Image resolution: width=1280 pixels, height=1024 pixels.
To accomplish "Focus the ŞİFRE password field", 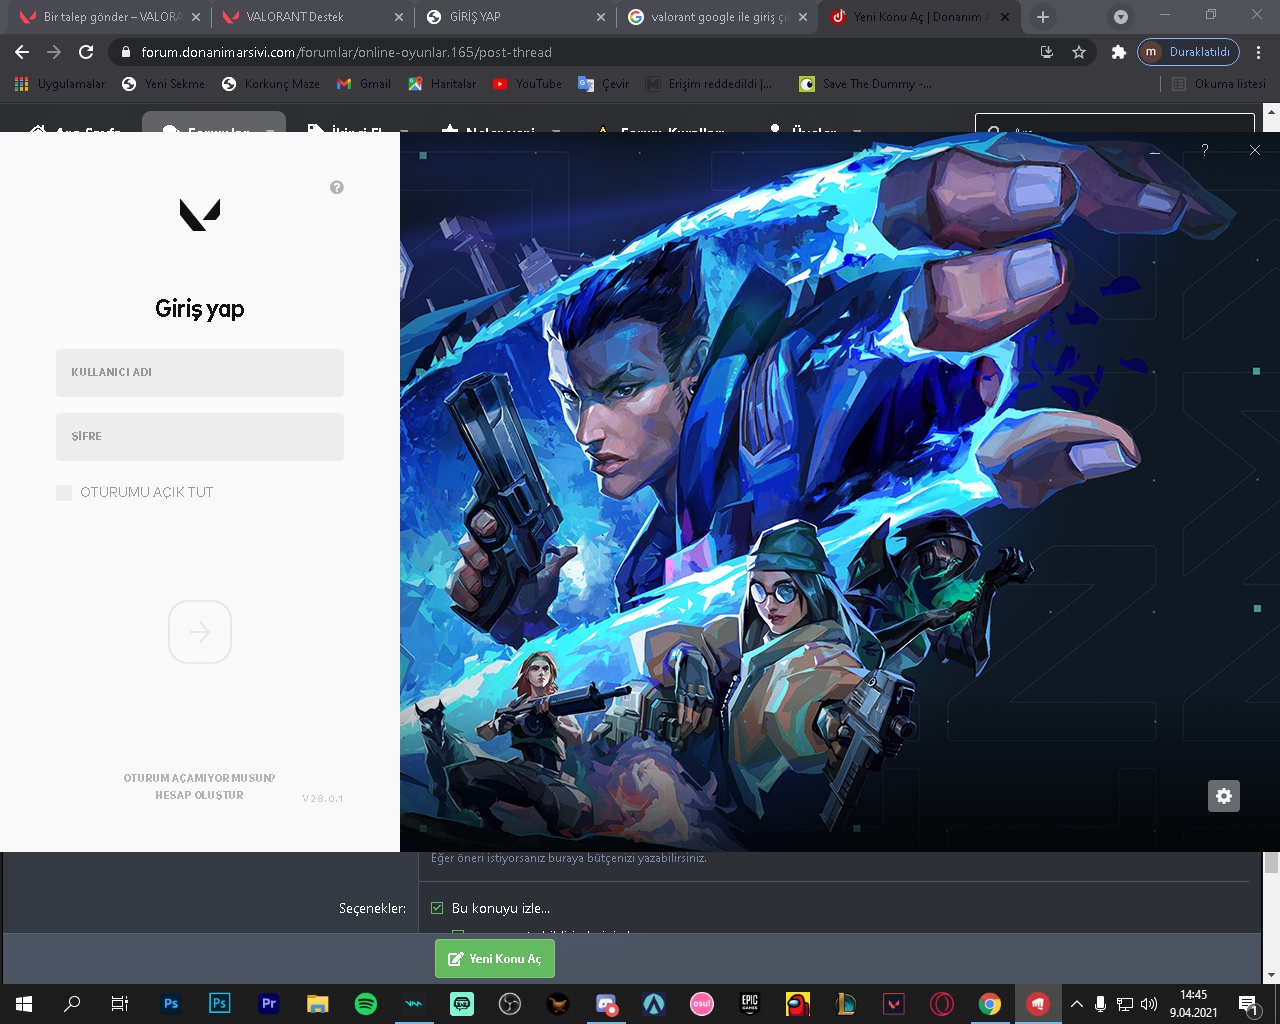I will tap(200, 436).
